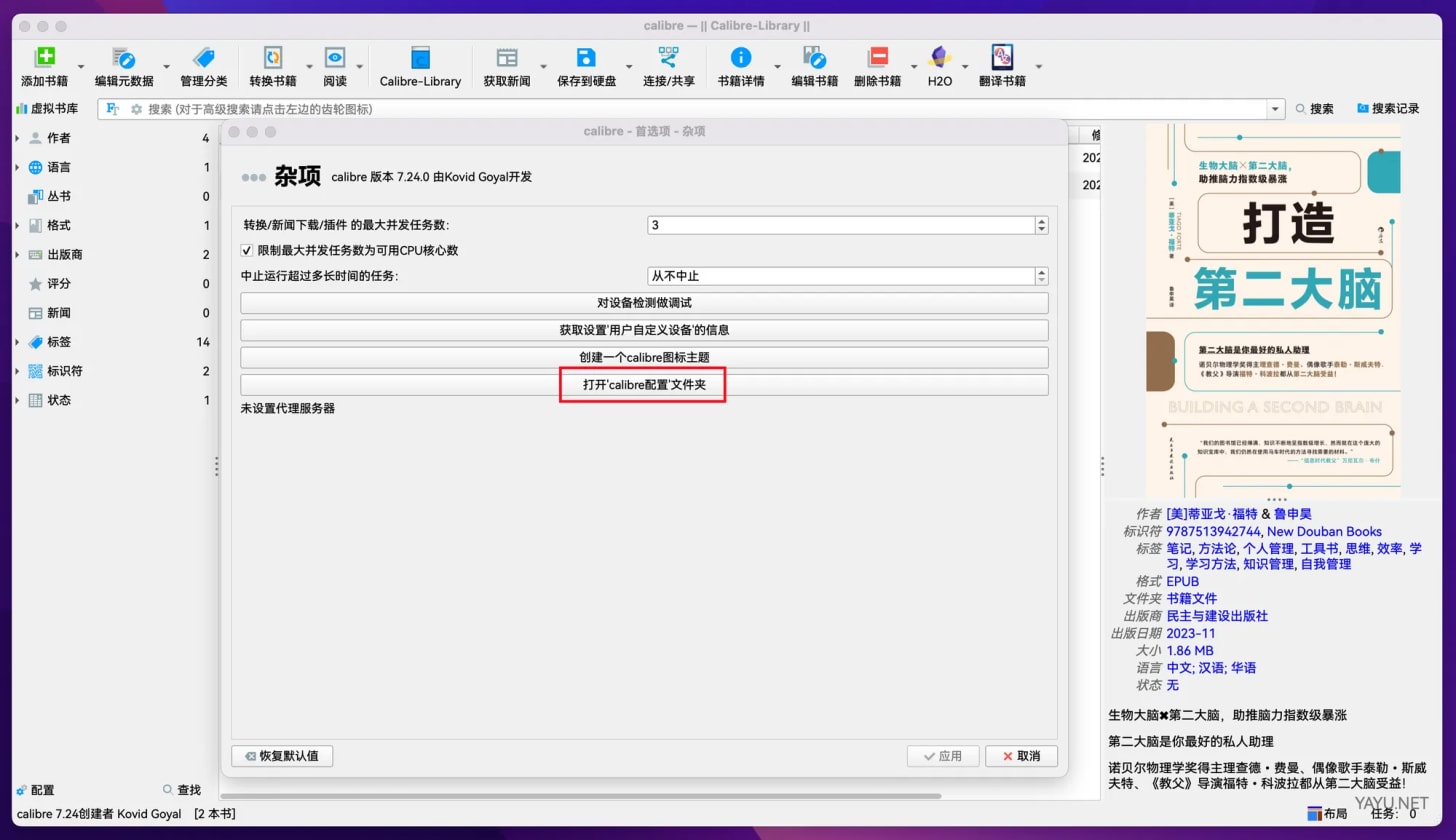Click the EPUB format link
This screenshot has height=840, width=1456.
point(1182,581)
